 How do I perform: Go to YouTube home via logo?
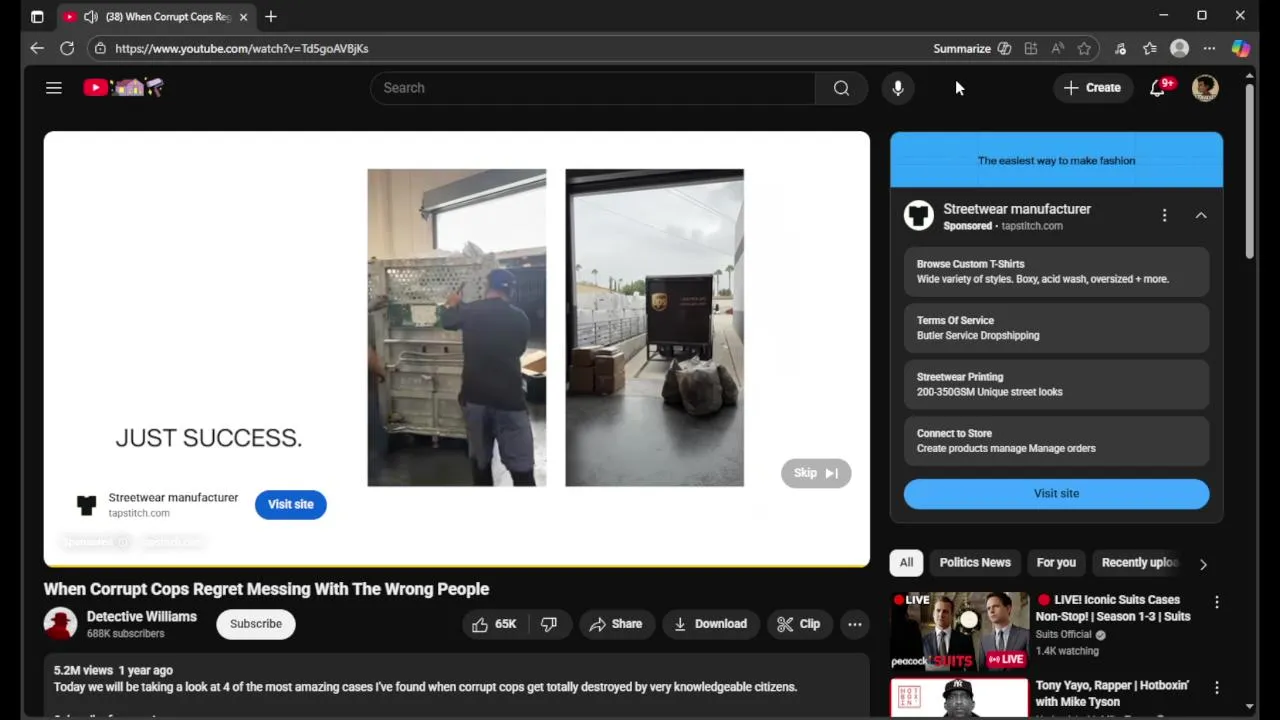[123, 88]
